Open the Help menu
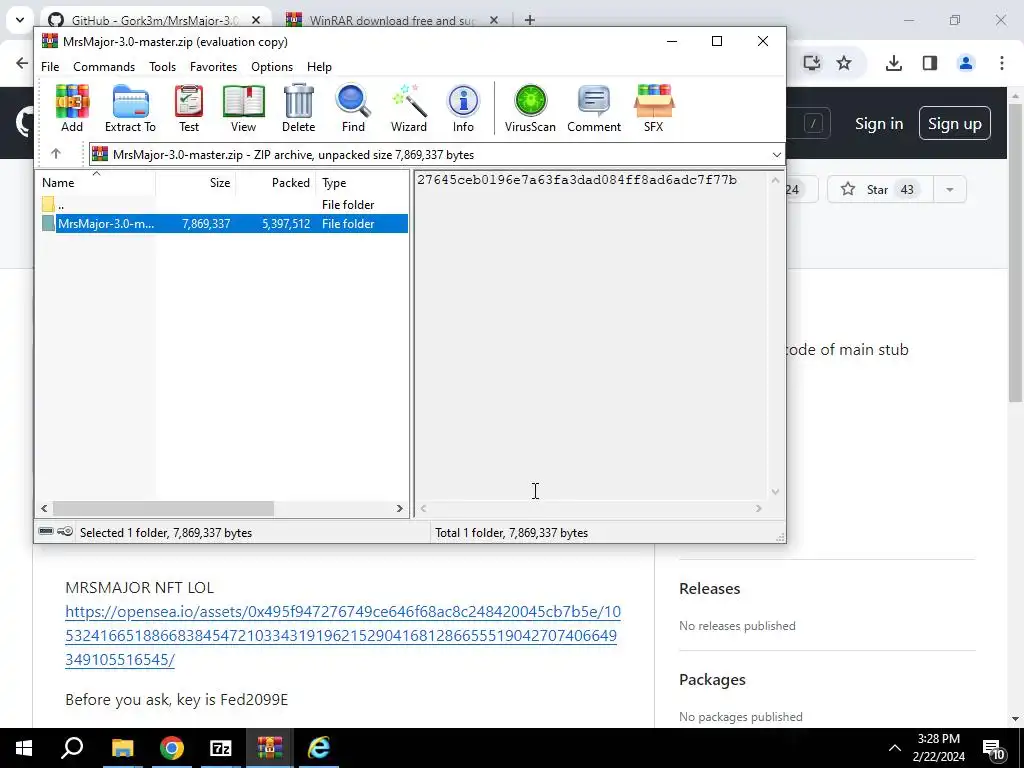This screenshot has width=1024, height=768. click(x=319, y=67)
